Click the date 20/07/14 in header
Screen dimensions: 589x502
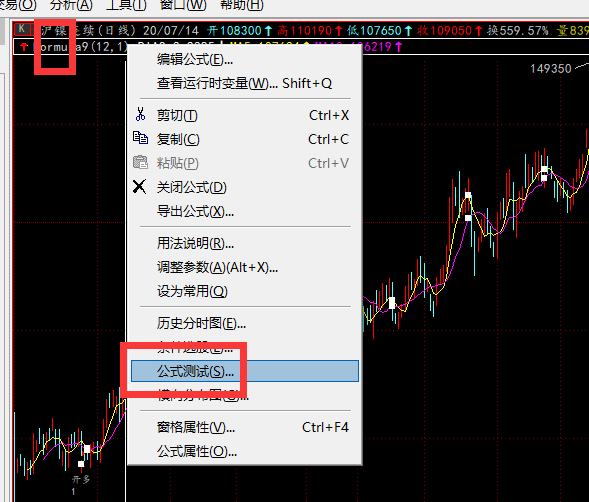pos(171,31)
